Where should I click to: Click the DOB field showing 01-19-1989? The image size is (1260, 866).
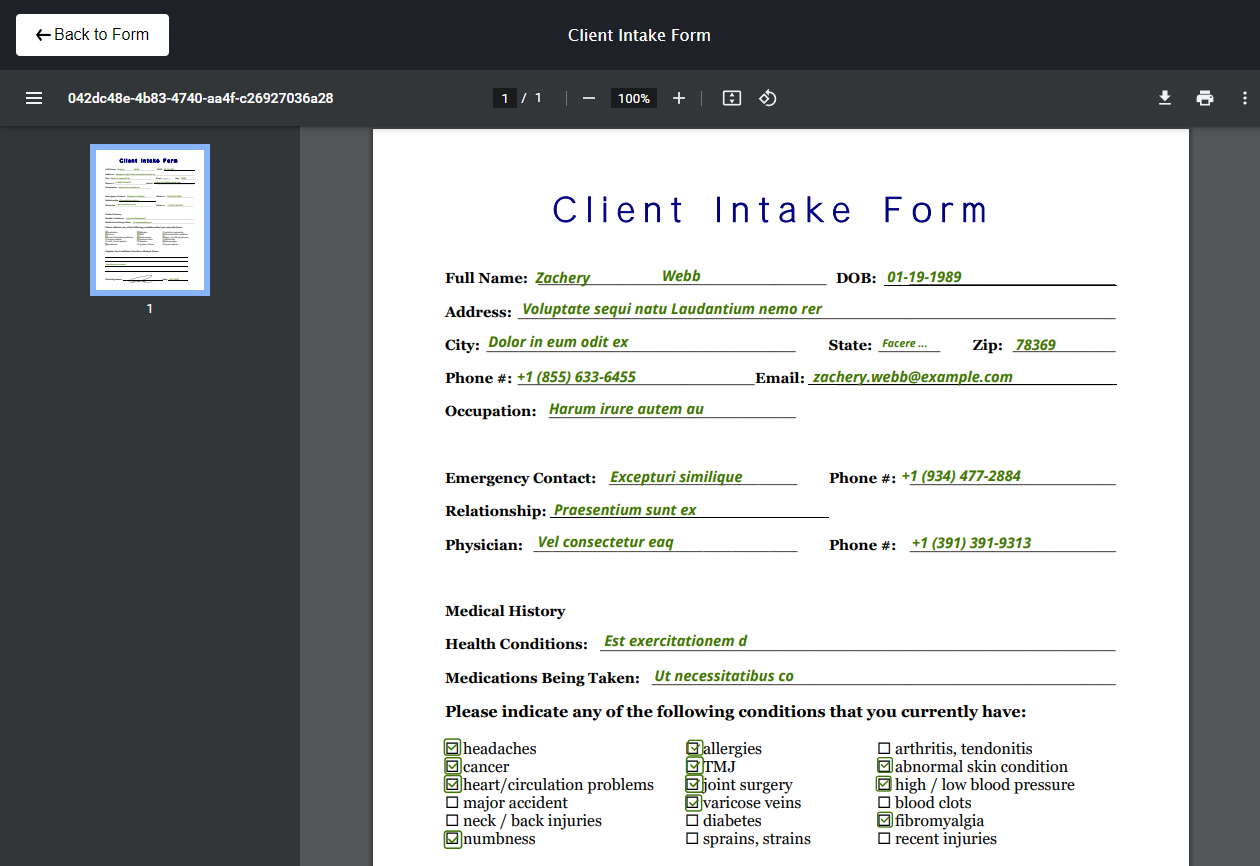tap(998, 277)
